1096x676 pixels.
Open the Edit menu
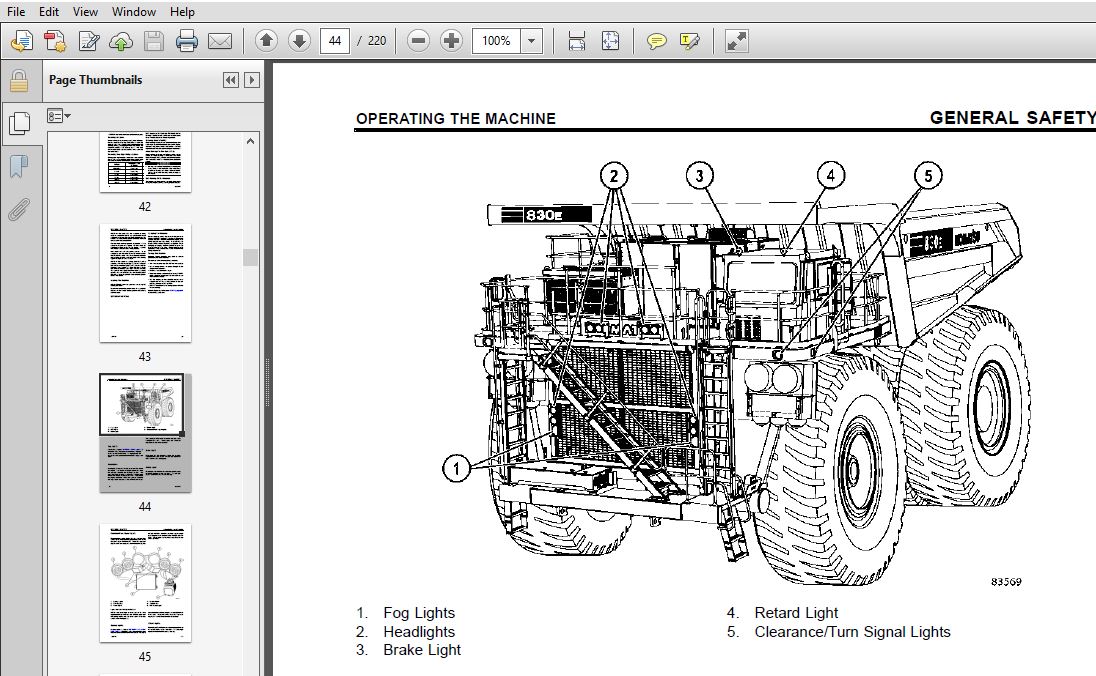tap(49, 12)
